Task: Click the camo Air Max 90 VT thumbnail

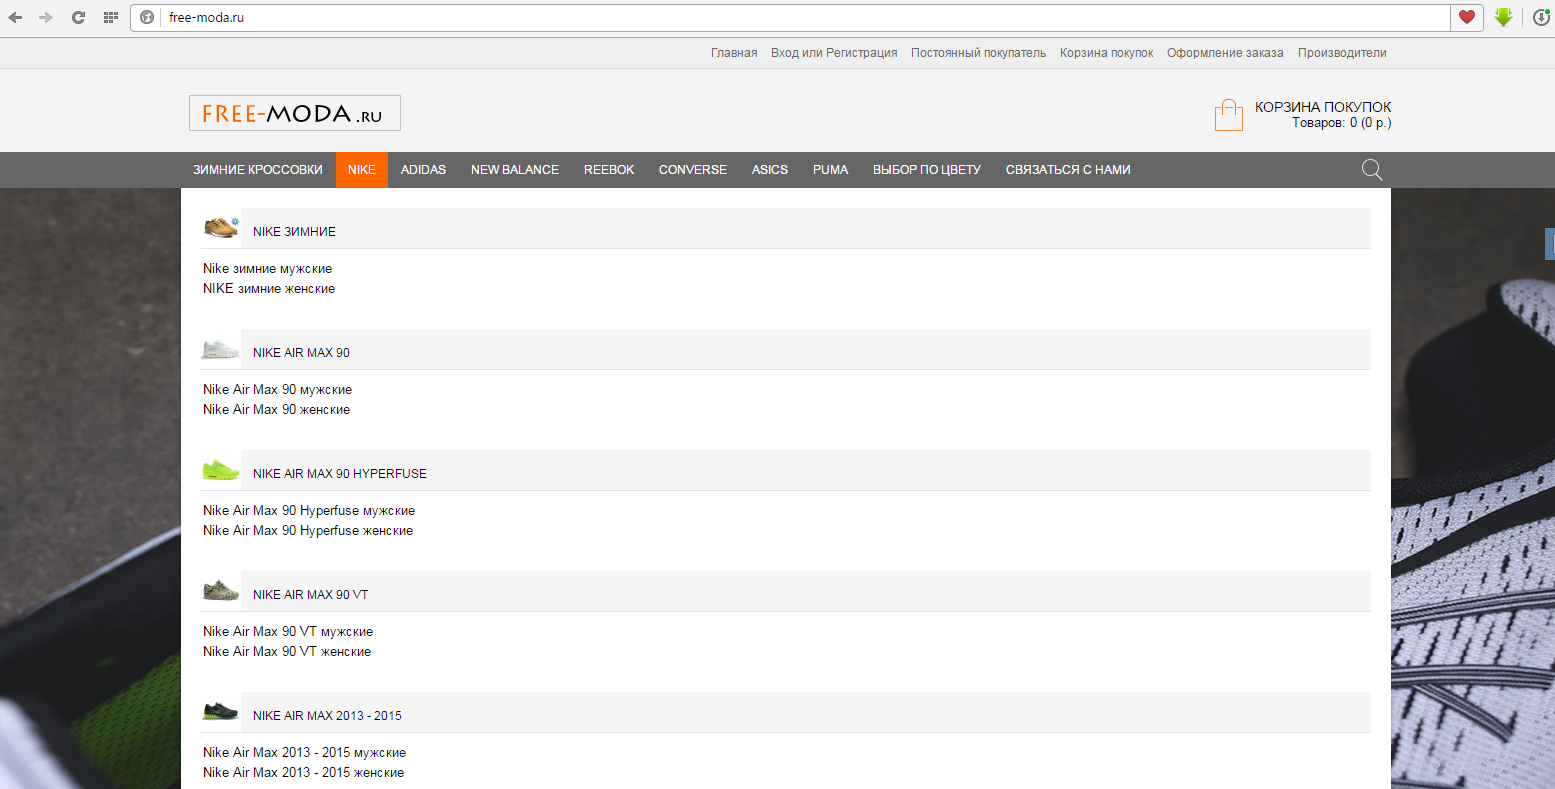Action: tap(221, 591)
